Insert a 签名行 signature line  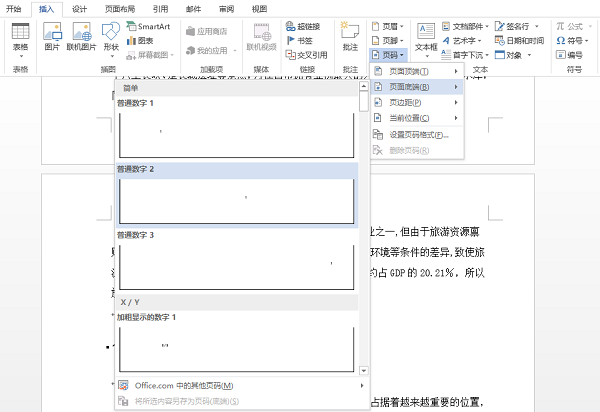tap(517, 26)
